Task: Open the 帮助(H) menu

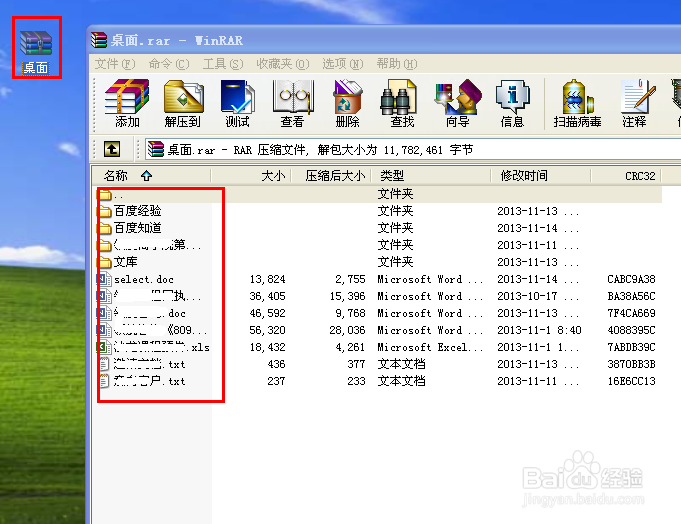Action: click(397, 64)
